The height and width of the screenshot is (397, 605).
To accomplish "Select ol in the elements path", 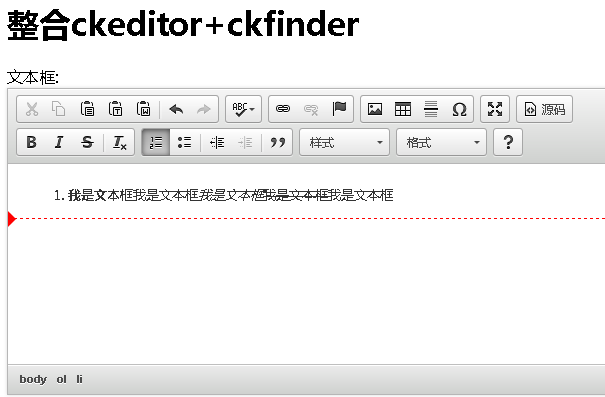I will [61, 379].
